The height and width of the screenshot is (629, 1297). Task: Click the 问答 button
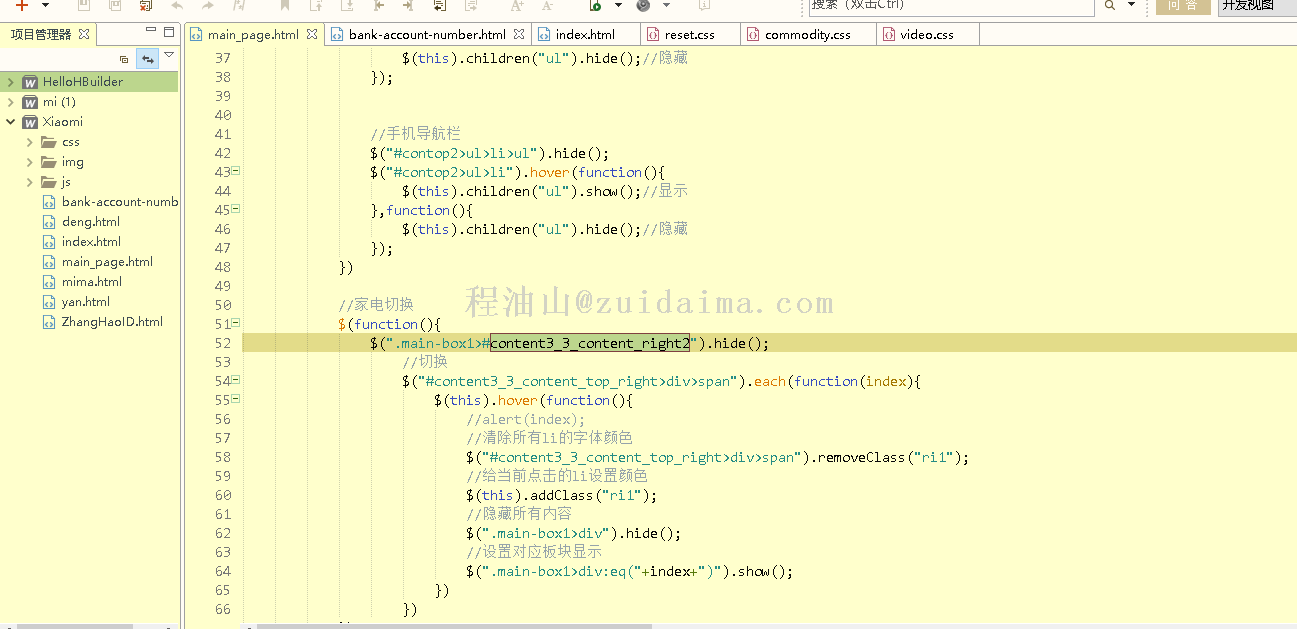tap(1182, 5)
